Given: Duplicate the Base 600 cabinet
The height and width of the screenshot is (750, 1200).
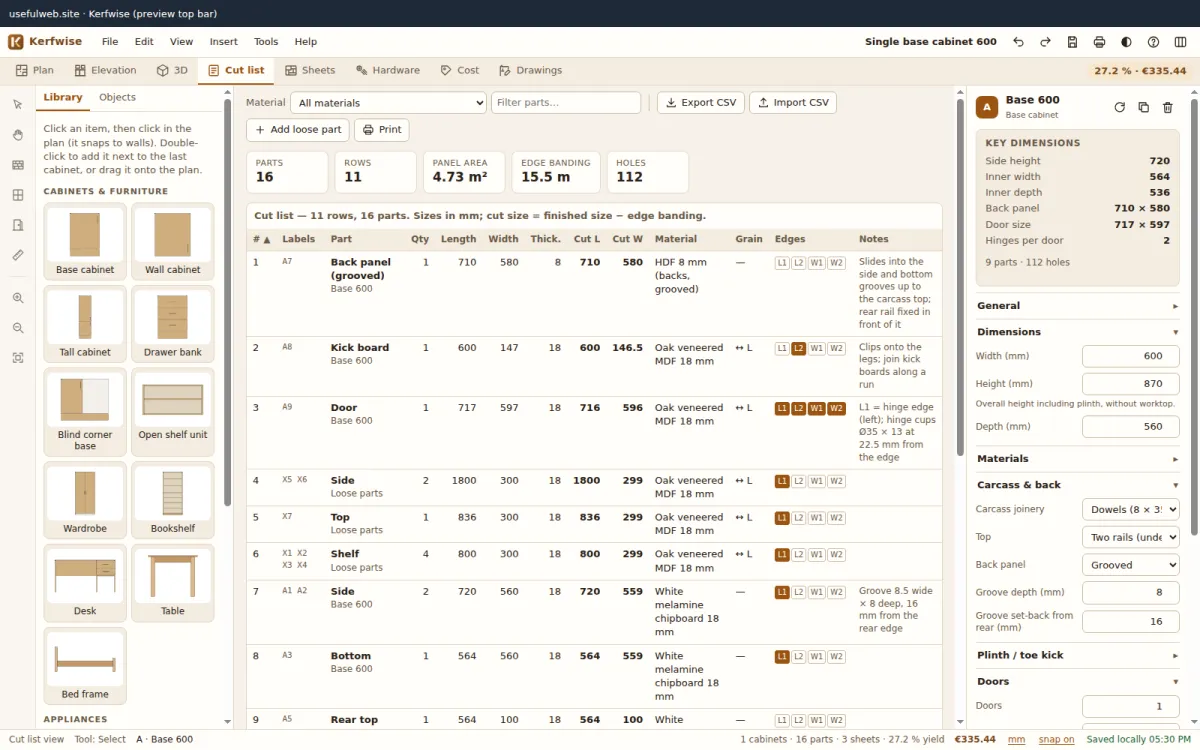Looking at the screenshot, I should click(x=1143, y=107).
